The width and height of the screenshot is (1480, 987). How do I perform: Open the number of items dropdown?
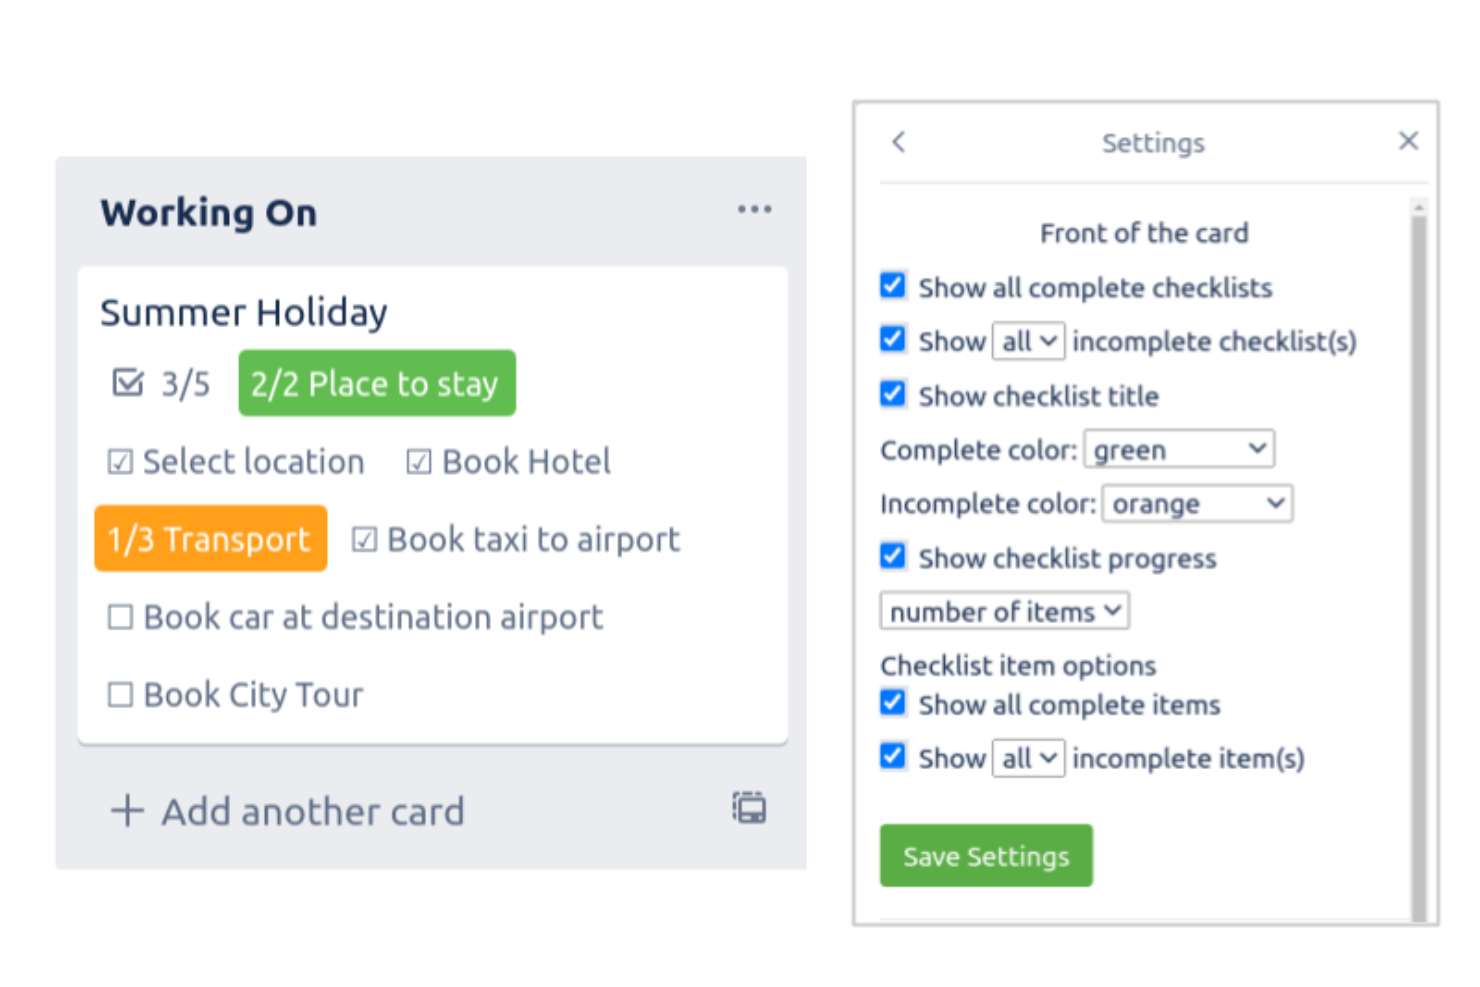pyautogui.click(x=1003, y=611)
